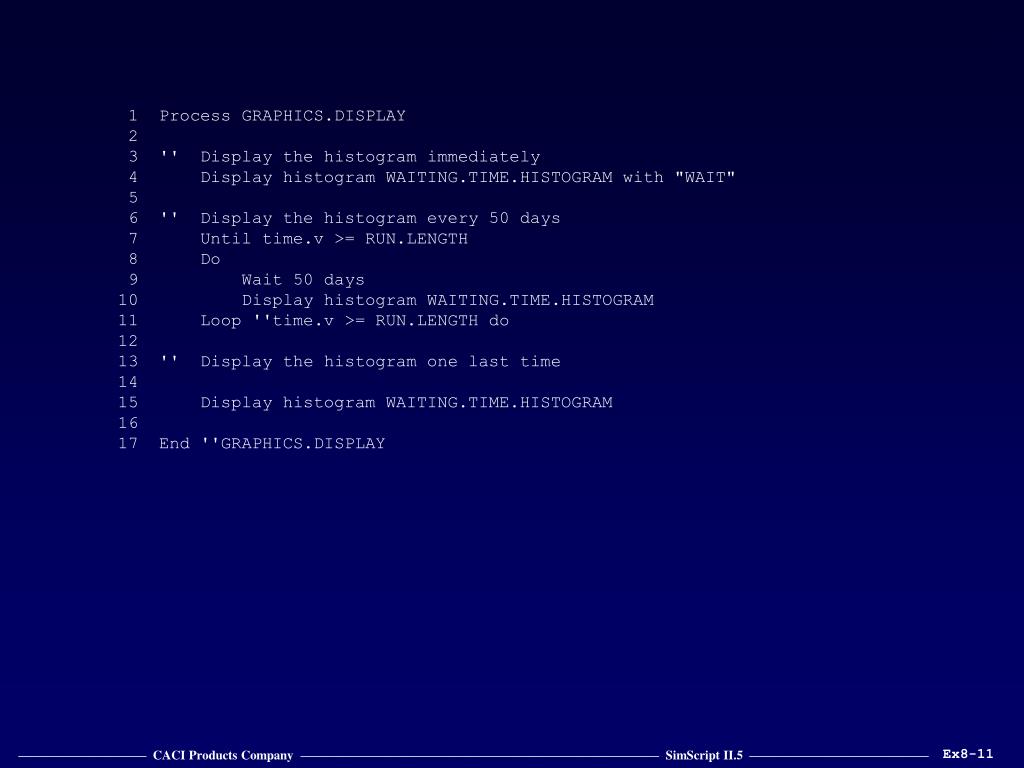Click line with "WAIT" histogram display

tap(468, 178)
